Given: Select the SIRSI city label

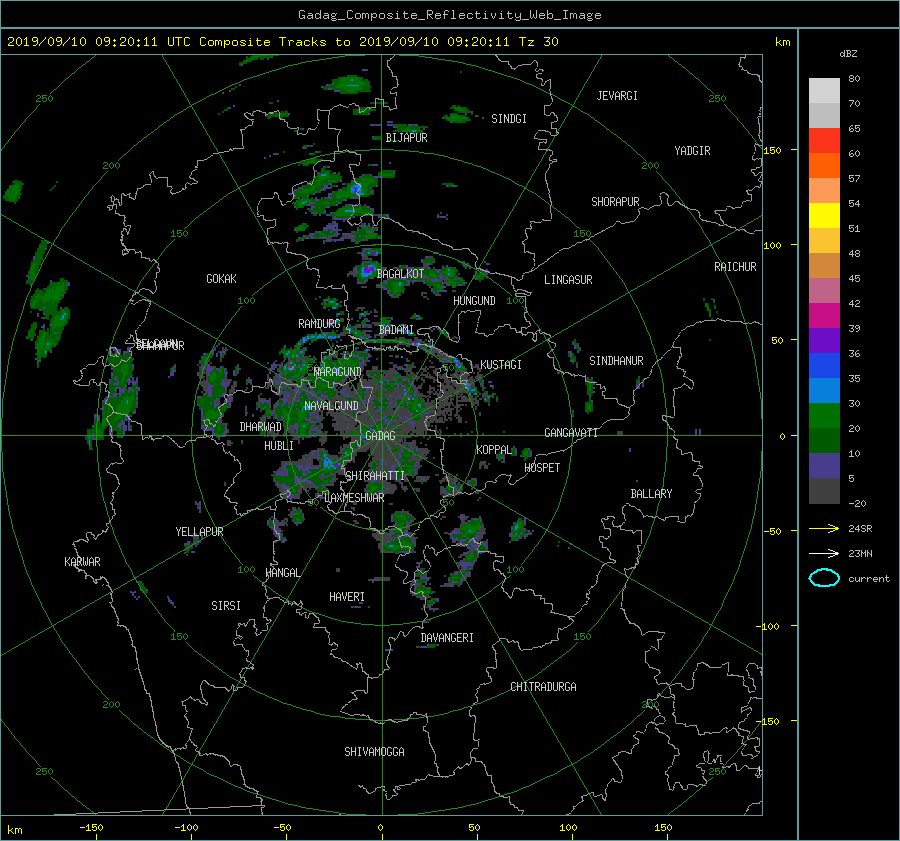Looking at the screenshot, I should (226, 606).
